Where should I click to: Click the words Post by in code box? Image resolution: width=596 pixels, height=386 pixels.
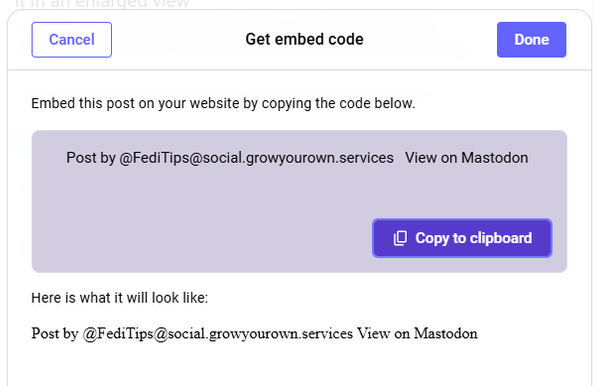[91, 158]
